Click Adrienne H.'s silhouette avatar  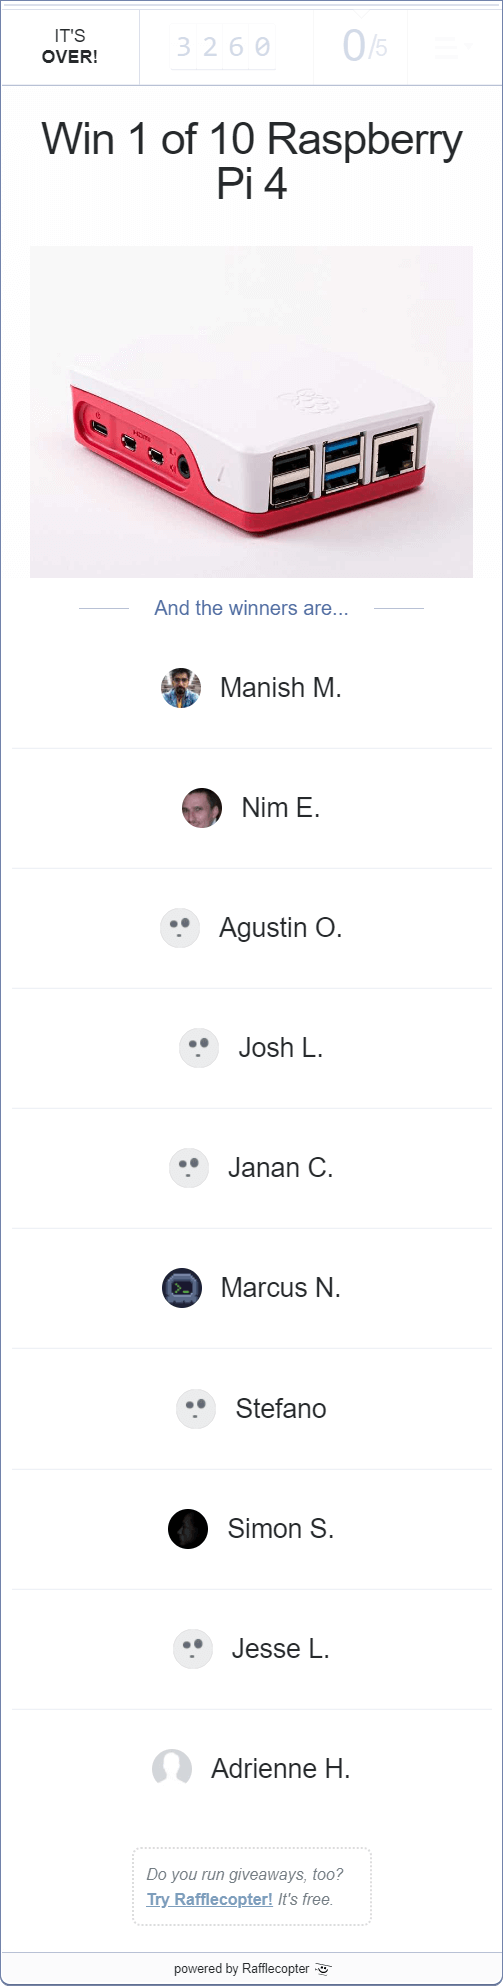coord(172,1768)
